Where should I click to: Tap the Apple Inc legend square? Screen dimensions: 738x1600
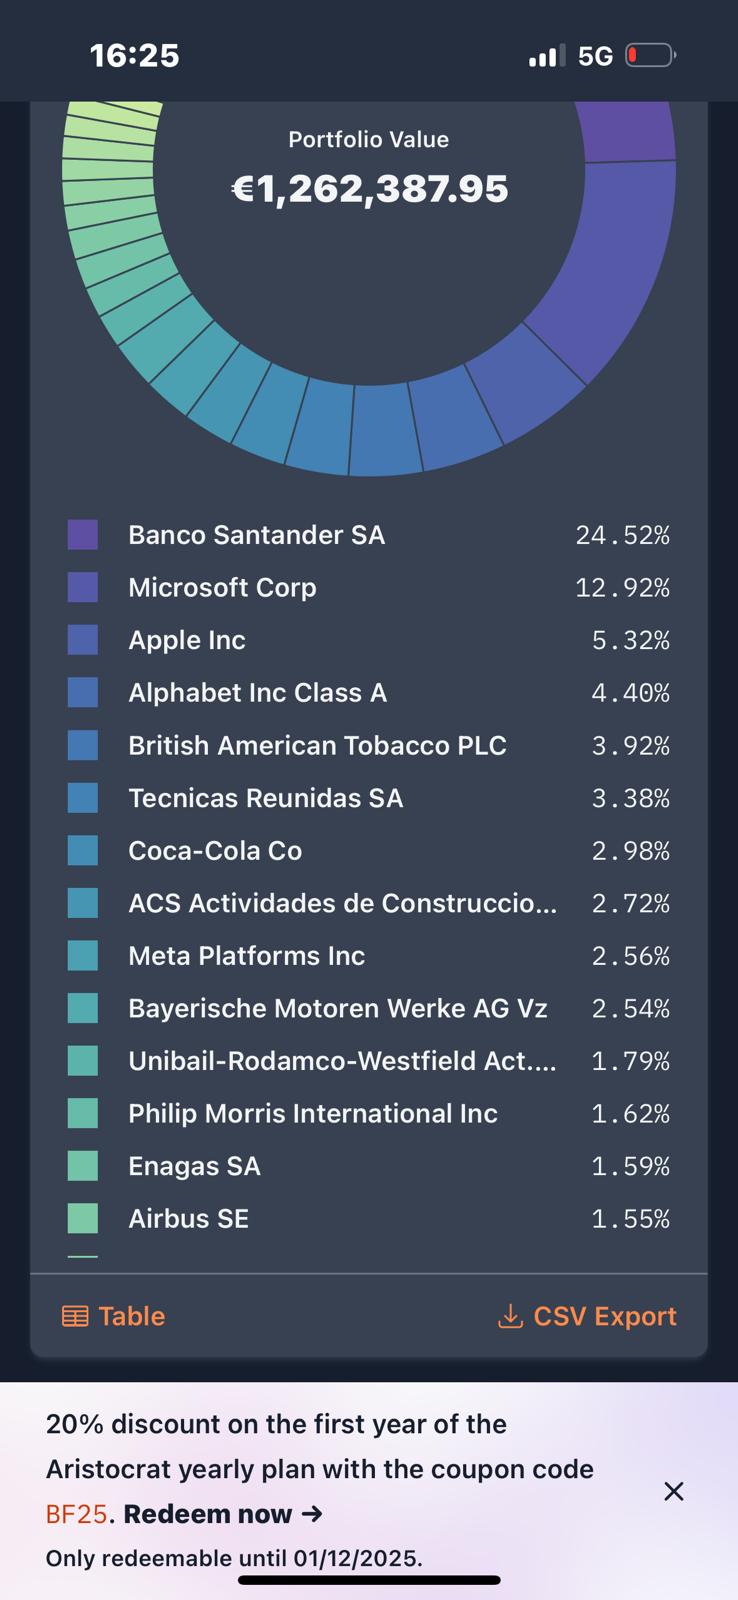click(83, 640)
